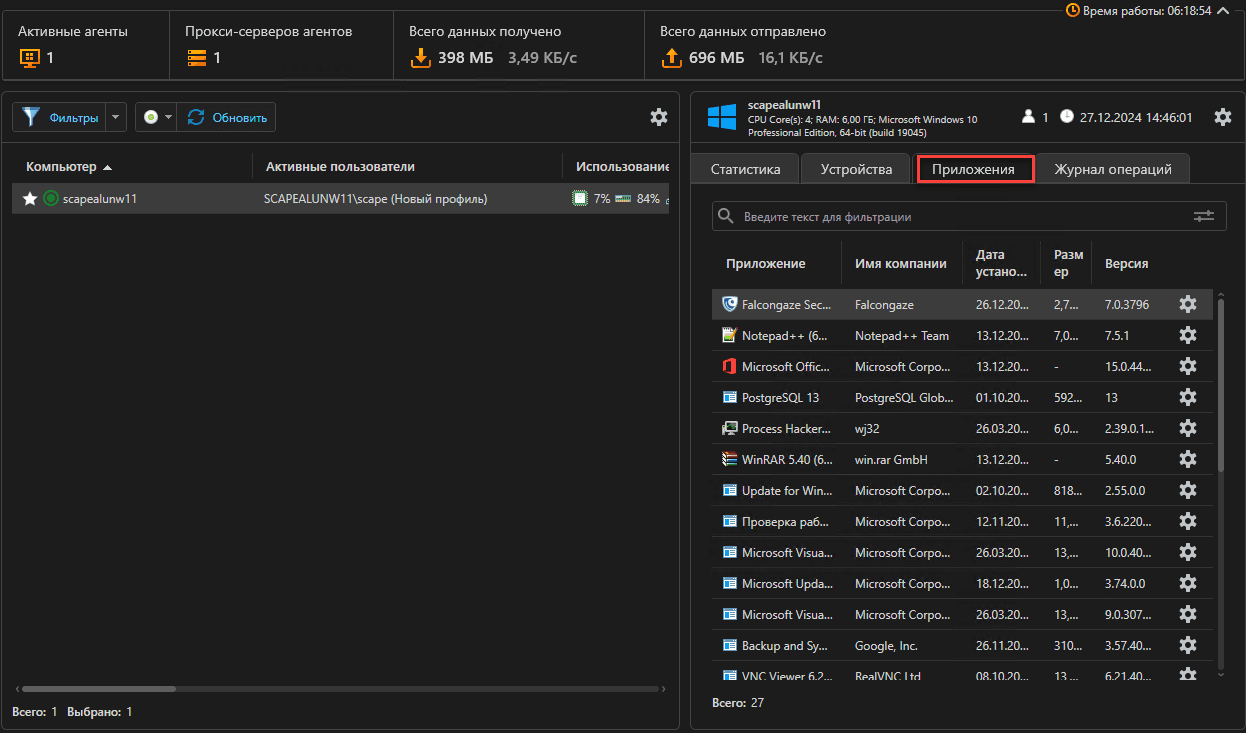Refresh the list with Обновить
The height and width of the screenshot is (733, 1246).
pyautogui.click(x=227, y=117)
